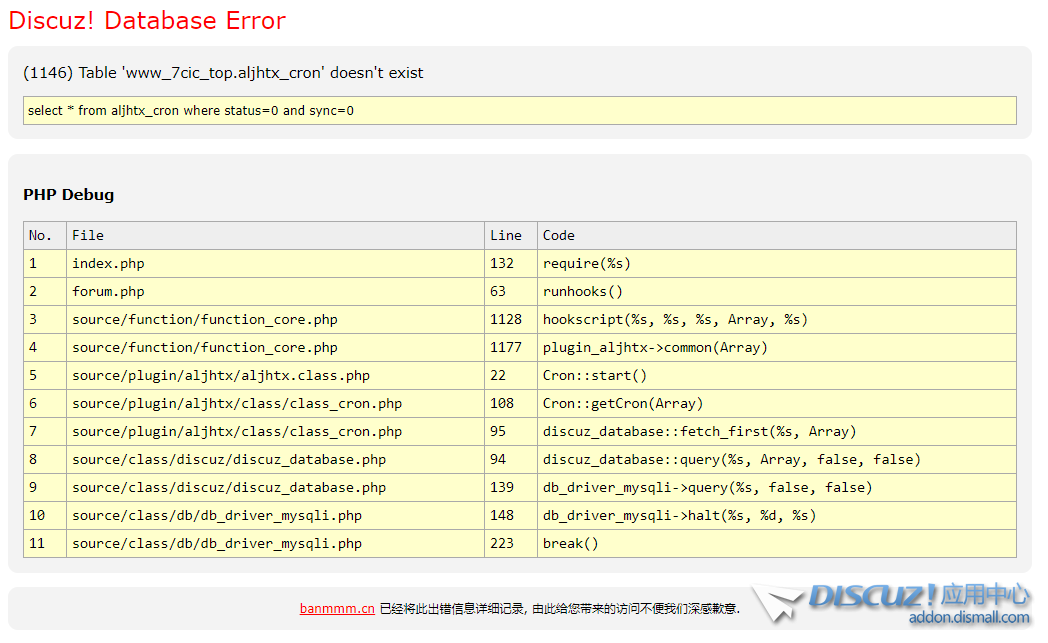Click the banmmm.cn link in footer

[x=337, y=608]
